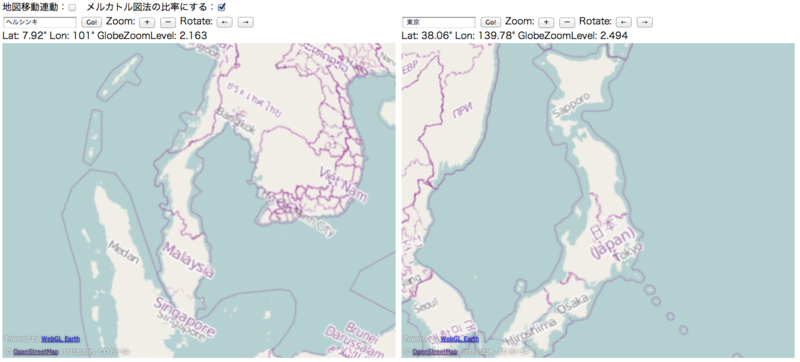Click the left map's Lat/Lon readout
The width and height of the screenshot is (800, 362).
[105, 35]
